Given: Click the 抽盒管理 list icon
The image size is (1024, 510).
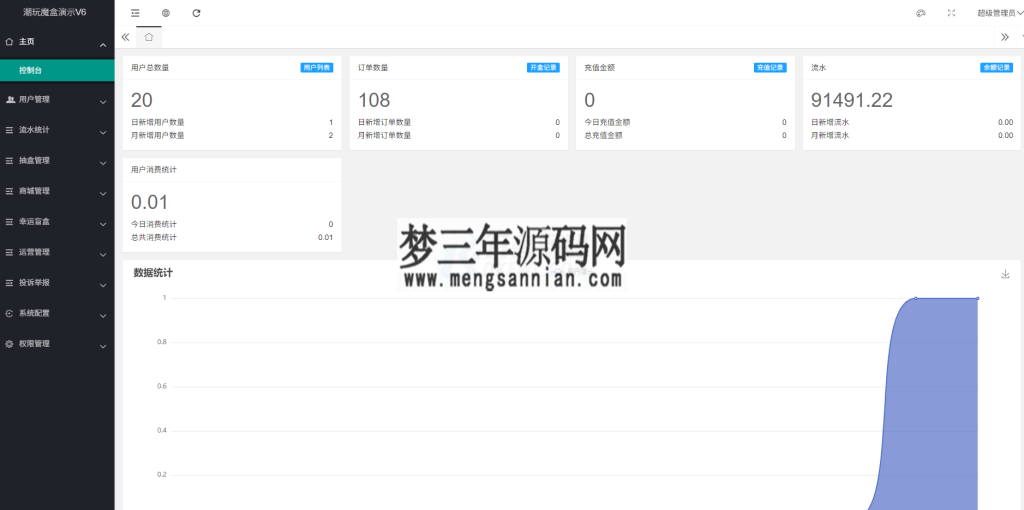Looking at the screenshot, I should click(x=9, y=161).
